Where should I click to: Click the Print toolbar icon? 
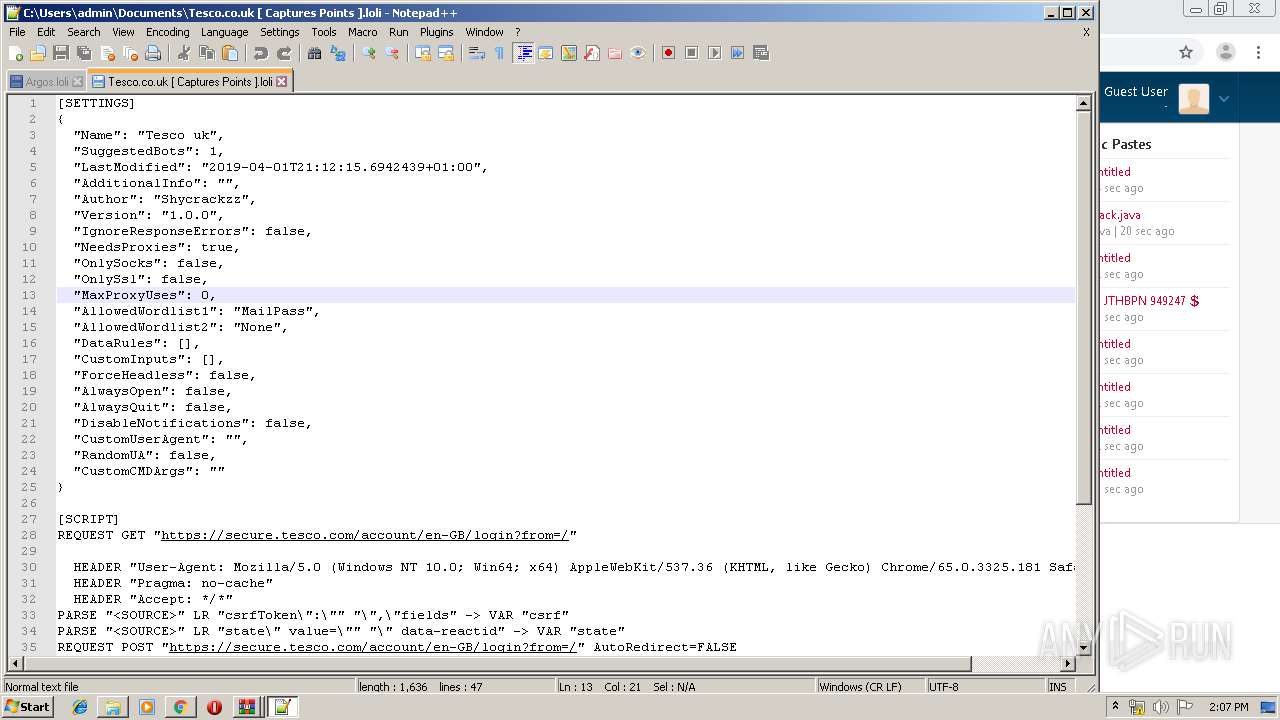pyautogui.click(x=153, y=53)
